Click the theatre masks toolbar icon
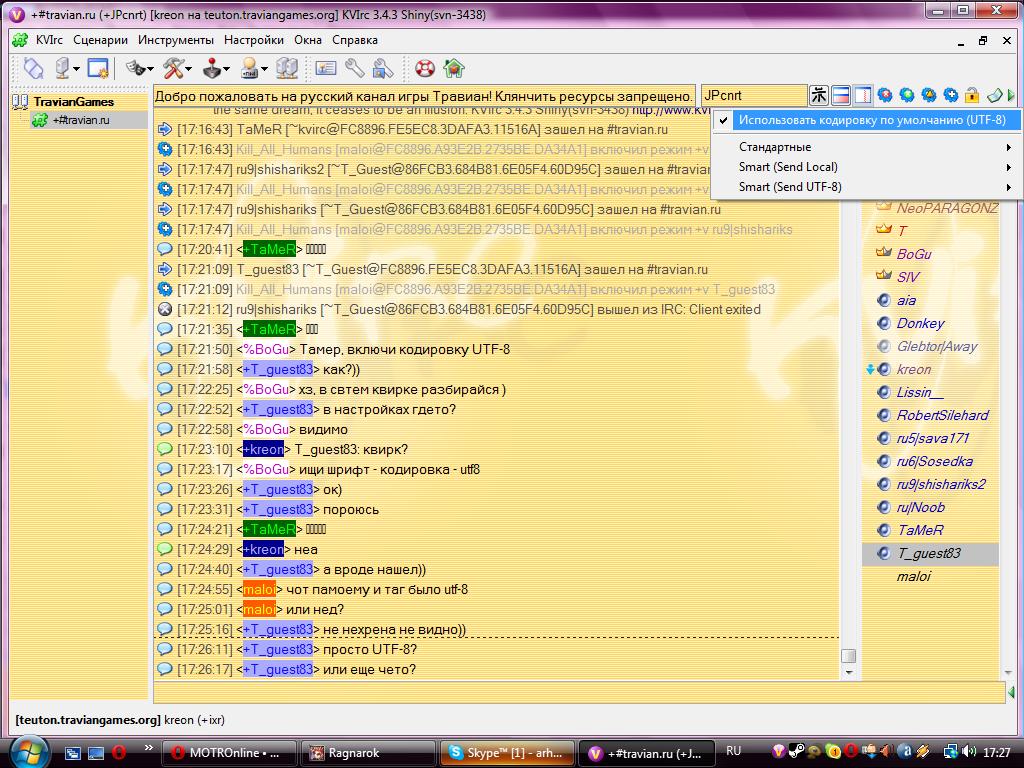 (135, 68)
